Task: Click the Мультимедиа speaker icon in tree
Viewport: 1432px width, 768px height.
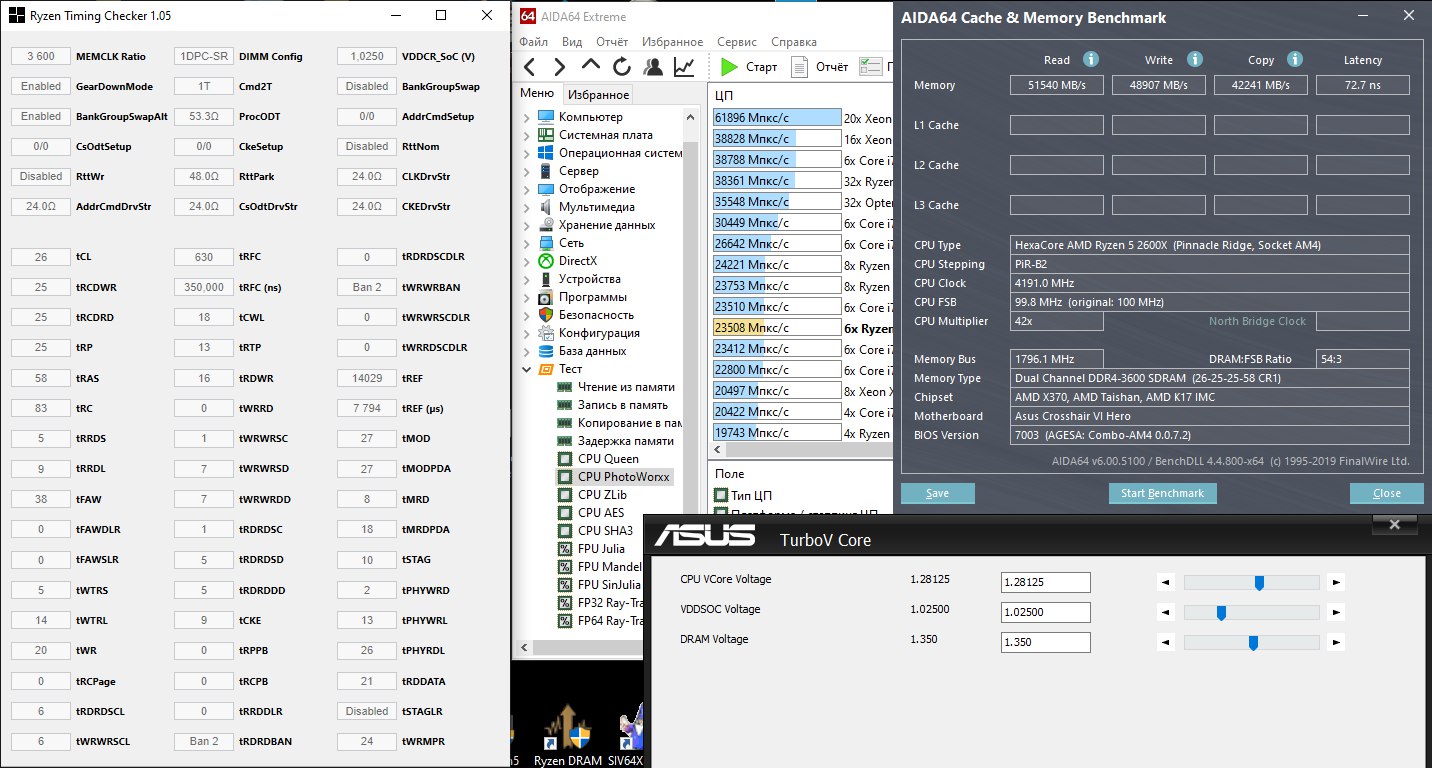Action: 545,207
